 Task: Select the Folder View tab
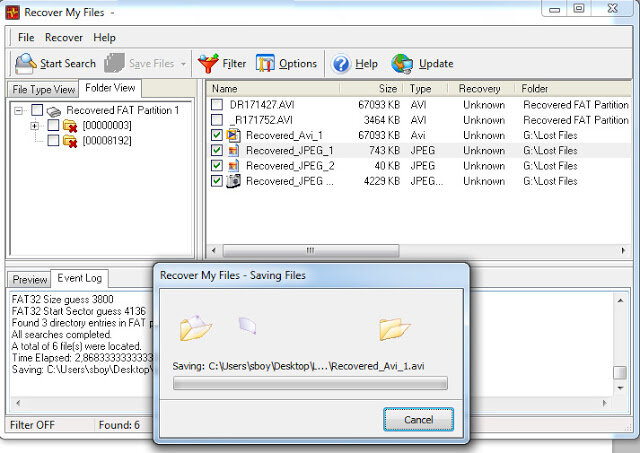[x=110, y=88]
